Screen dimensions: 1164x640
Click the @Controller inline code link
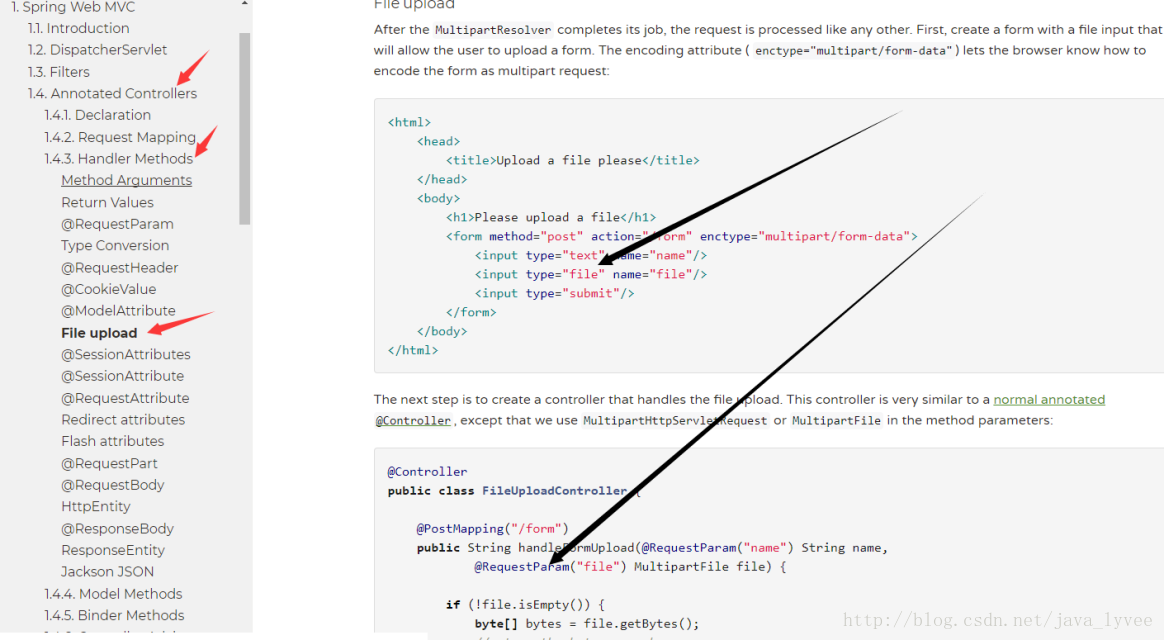point(413,421)
